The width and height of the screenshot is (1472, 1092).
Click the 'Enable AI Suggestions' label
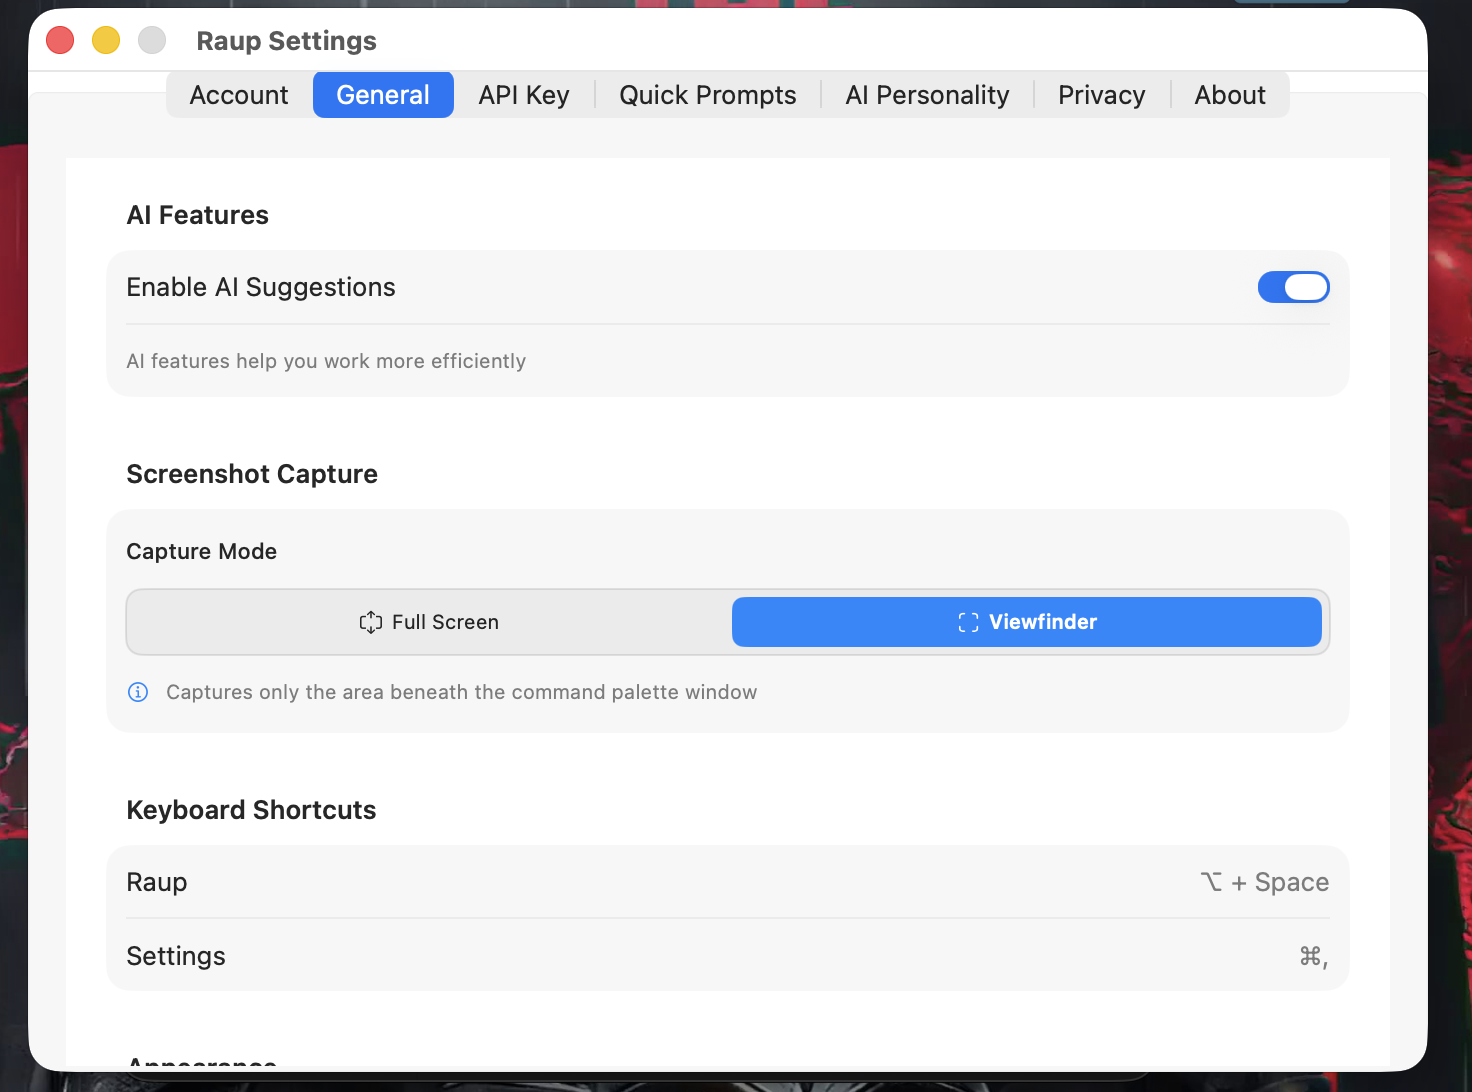261,287
